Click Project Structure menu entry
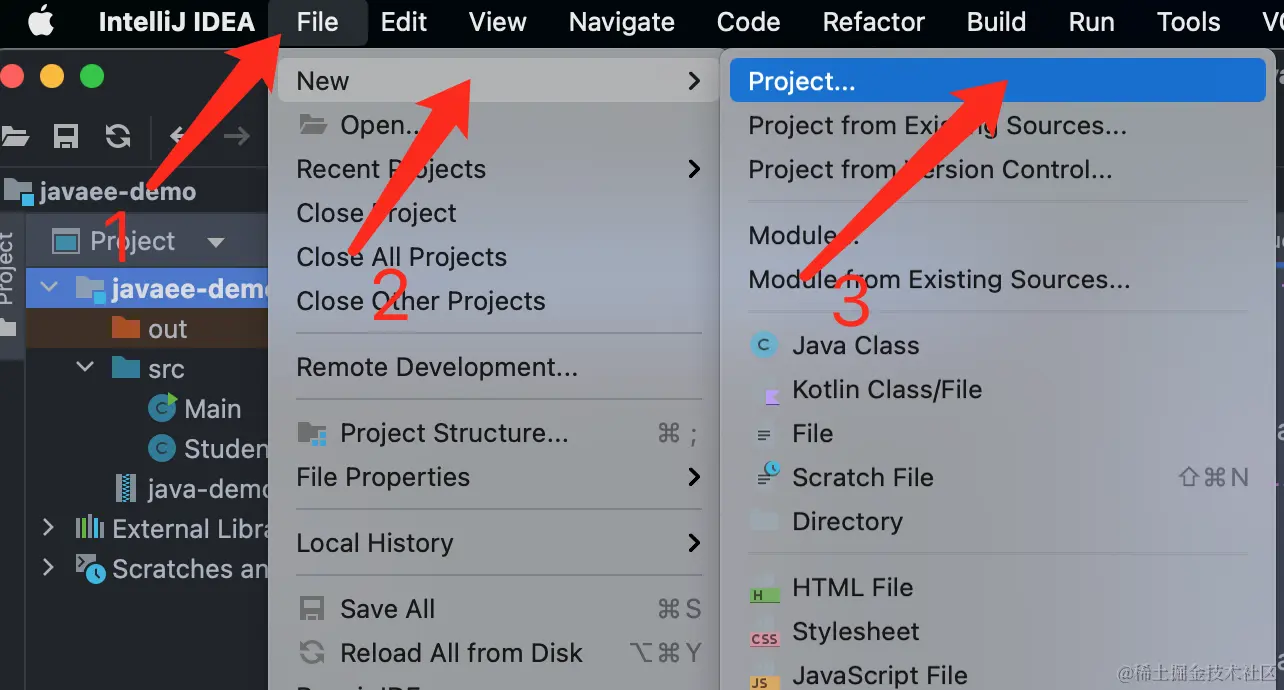This screenshot has height=690, width=1284. pyautogui.click(x=454, y=433)
